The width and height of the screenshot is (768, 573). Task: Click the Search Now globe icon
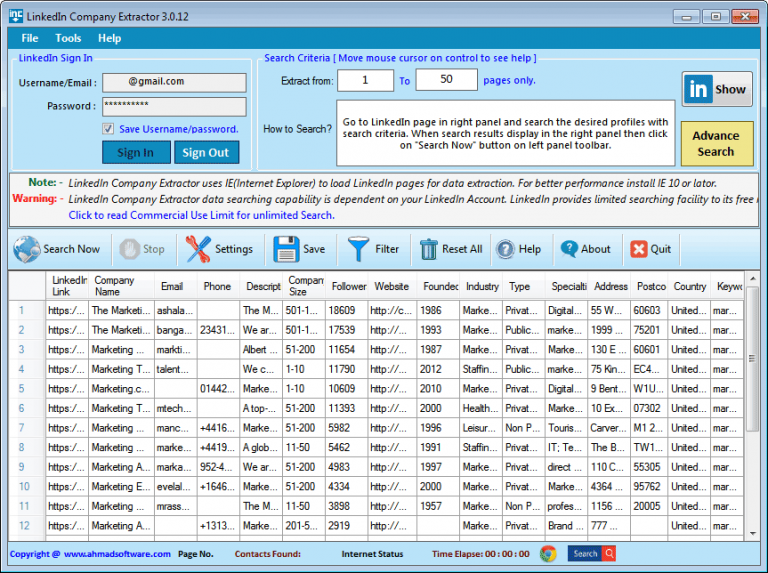click(28, 249)
